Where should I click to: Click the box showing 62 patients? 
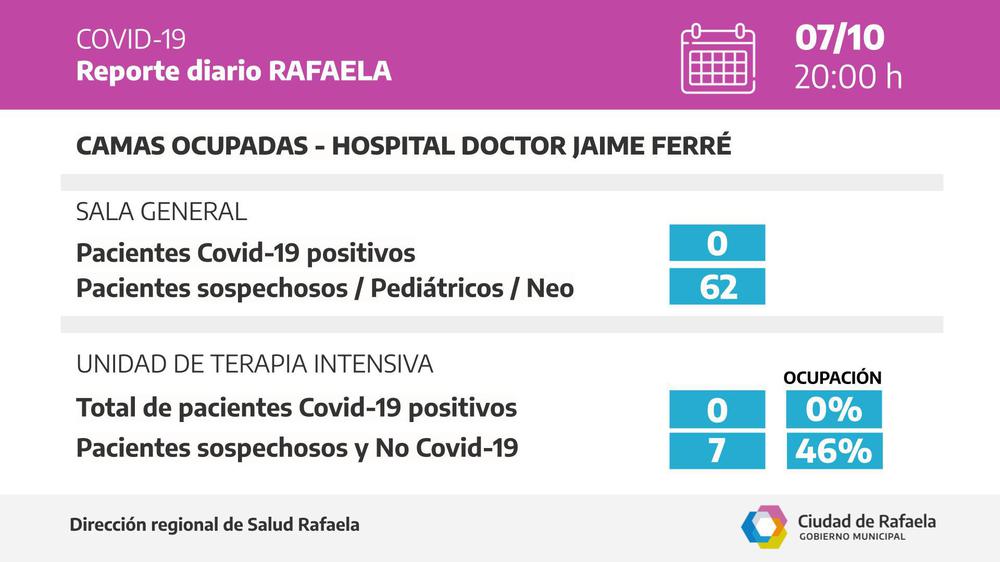[717, 287]
